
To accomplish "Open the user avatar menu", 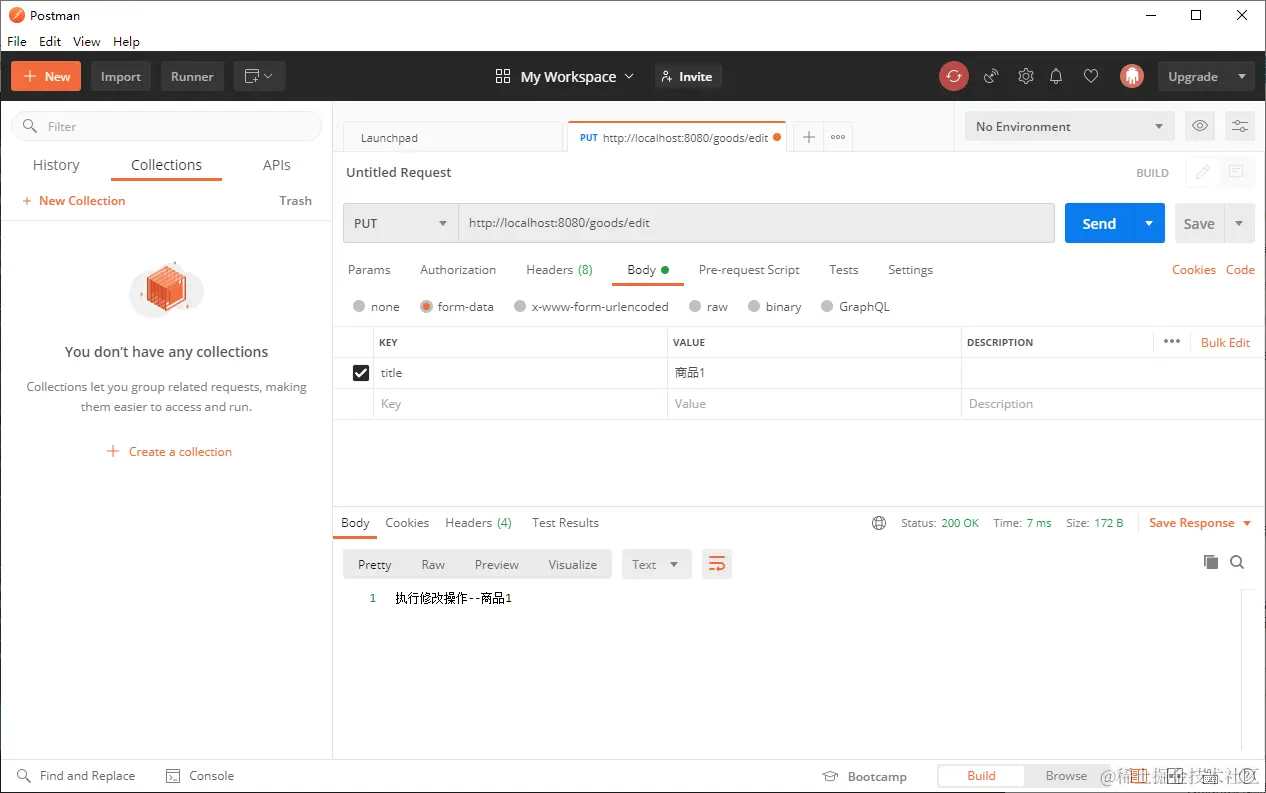I will click(1132, 76).
